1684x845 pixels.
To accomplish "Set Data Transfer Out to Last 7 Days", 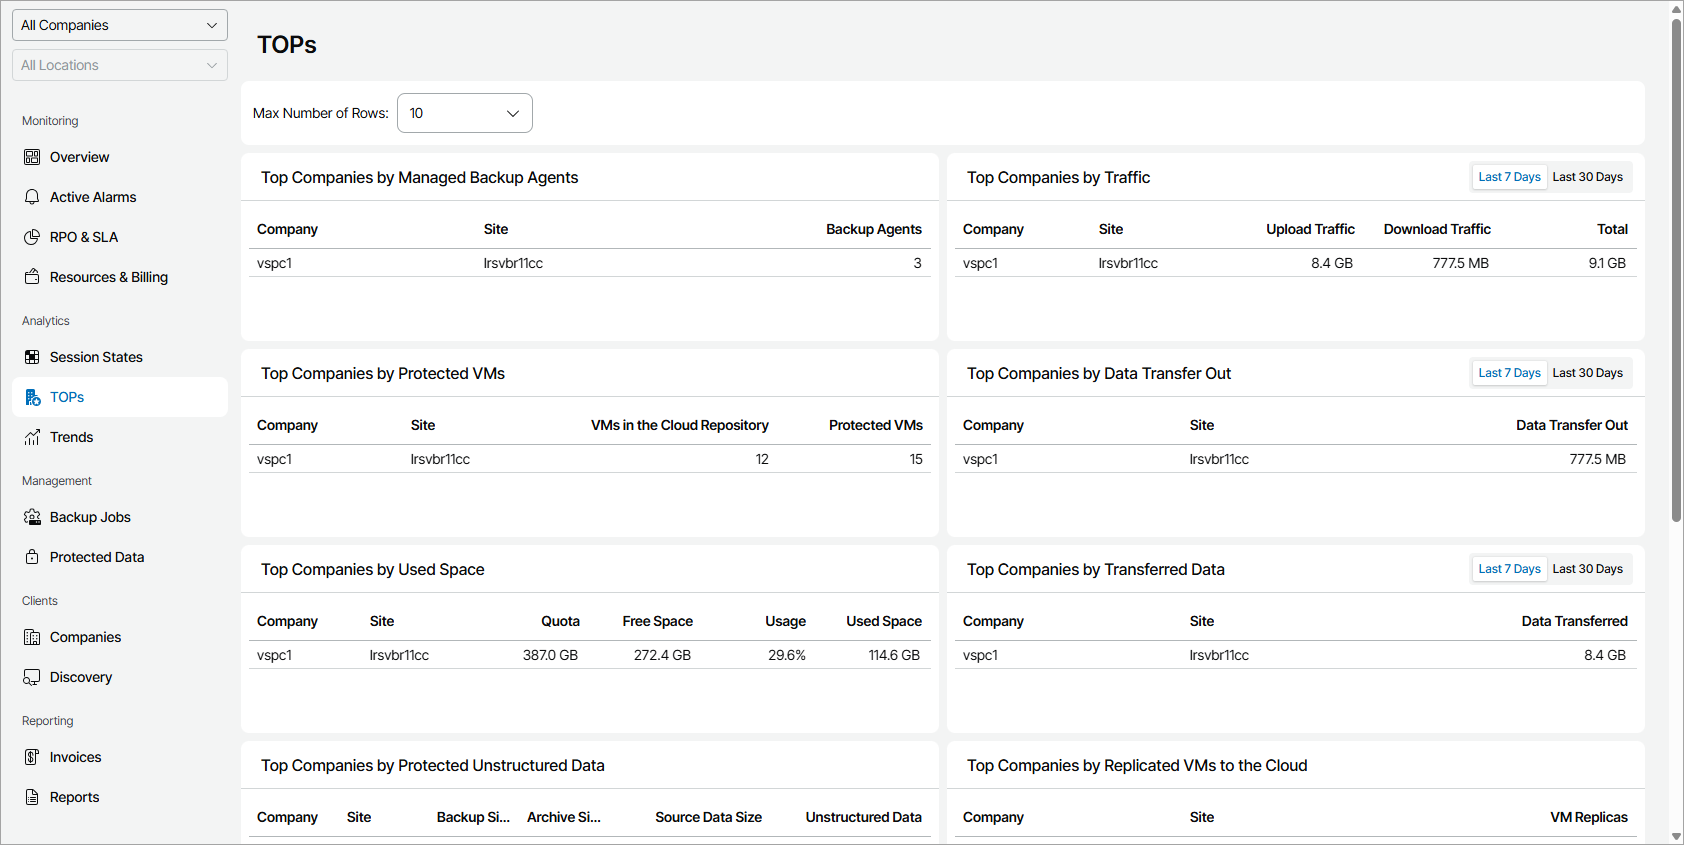I will point(1509,373).
